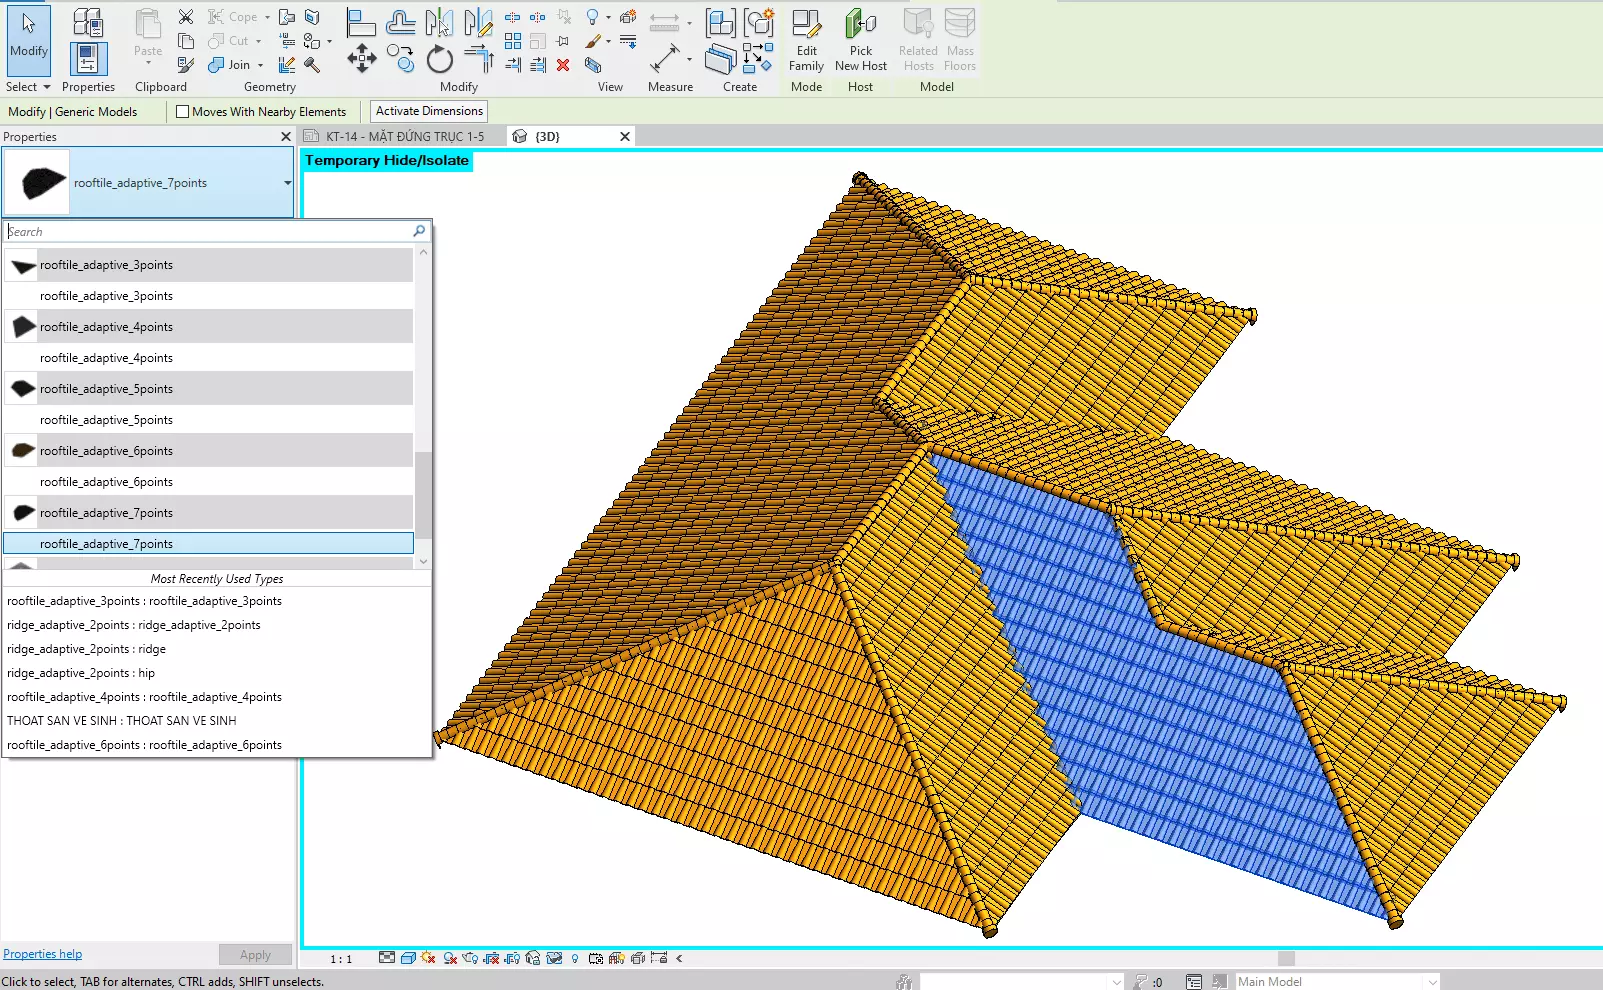Select rooftile_adaptive_6points family header
1603x990 pixels.
coord(208,451)
